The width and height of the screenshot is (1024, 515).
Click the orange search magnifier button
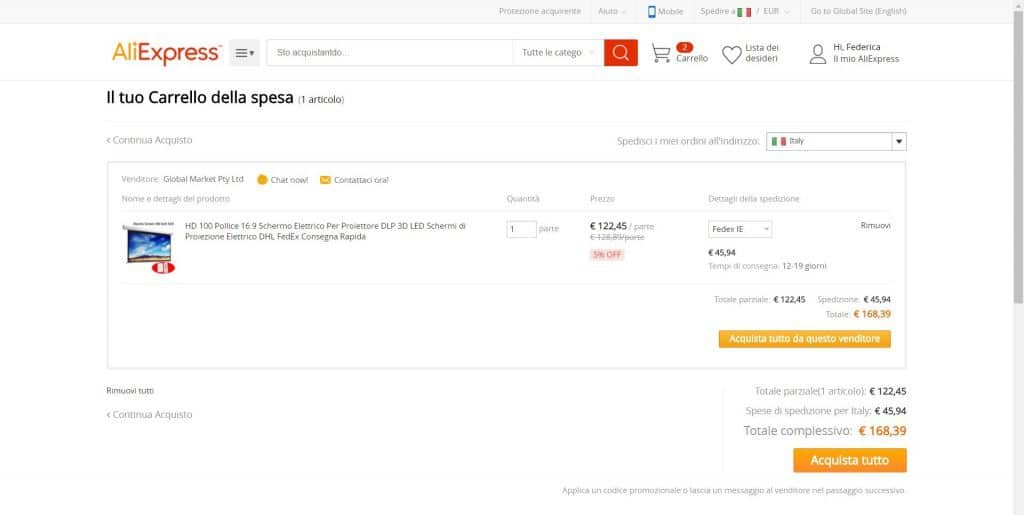click(x=620, y=53)
